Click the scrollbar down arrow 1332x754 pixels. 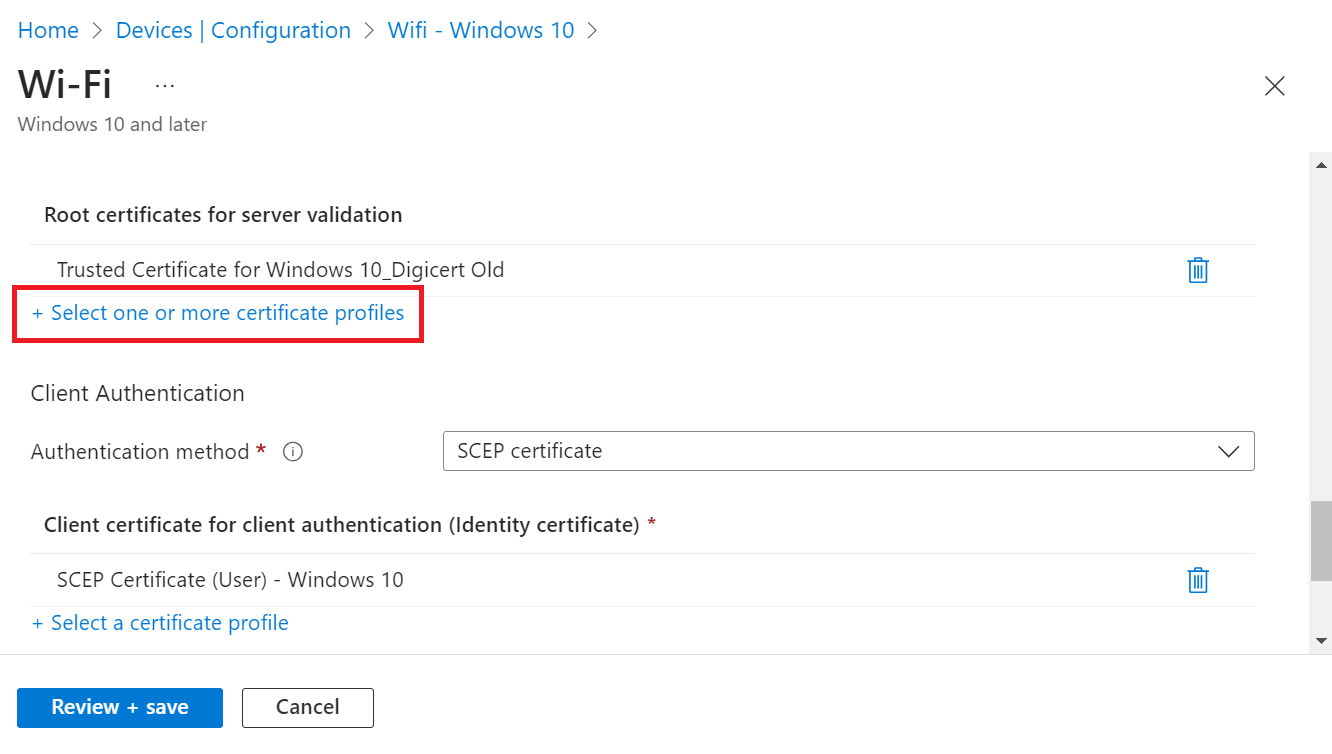[1321, 640]
